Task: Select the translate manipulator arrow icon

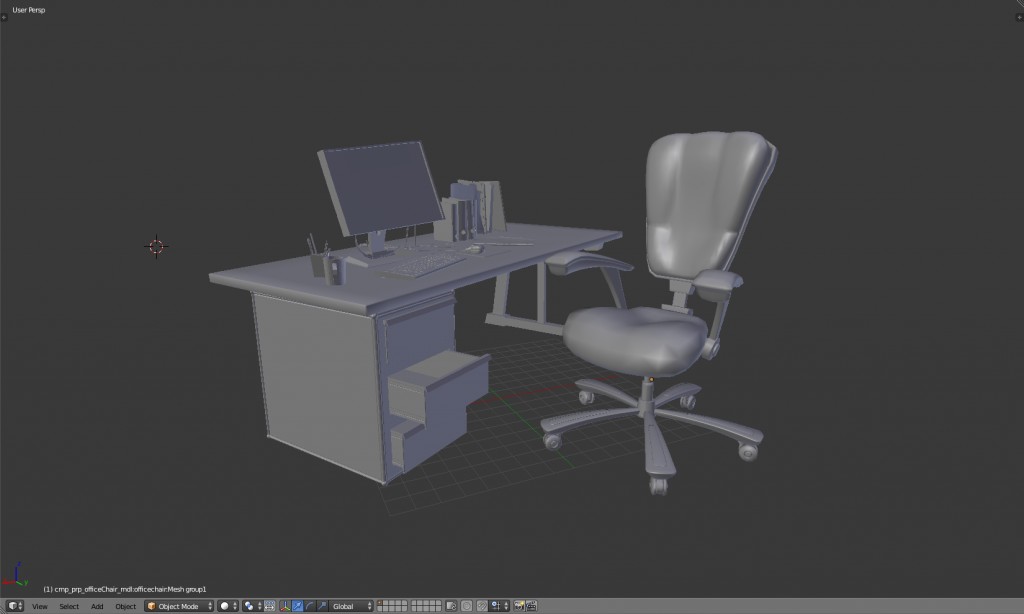Action: tap(296, 605)
